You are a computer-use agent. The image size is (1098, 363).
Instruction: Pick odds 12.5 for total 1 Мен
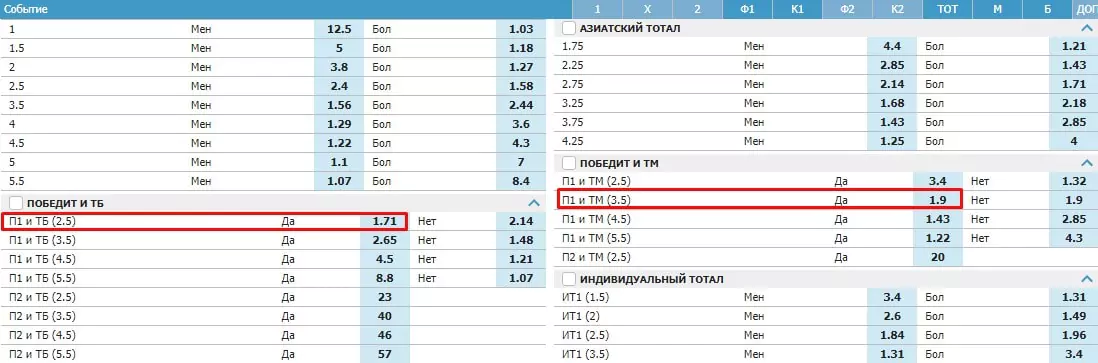(x=339, y=29)
